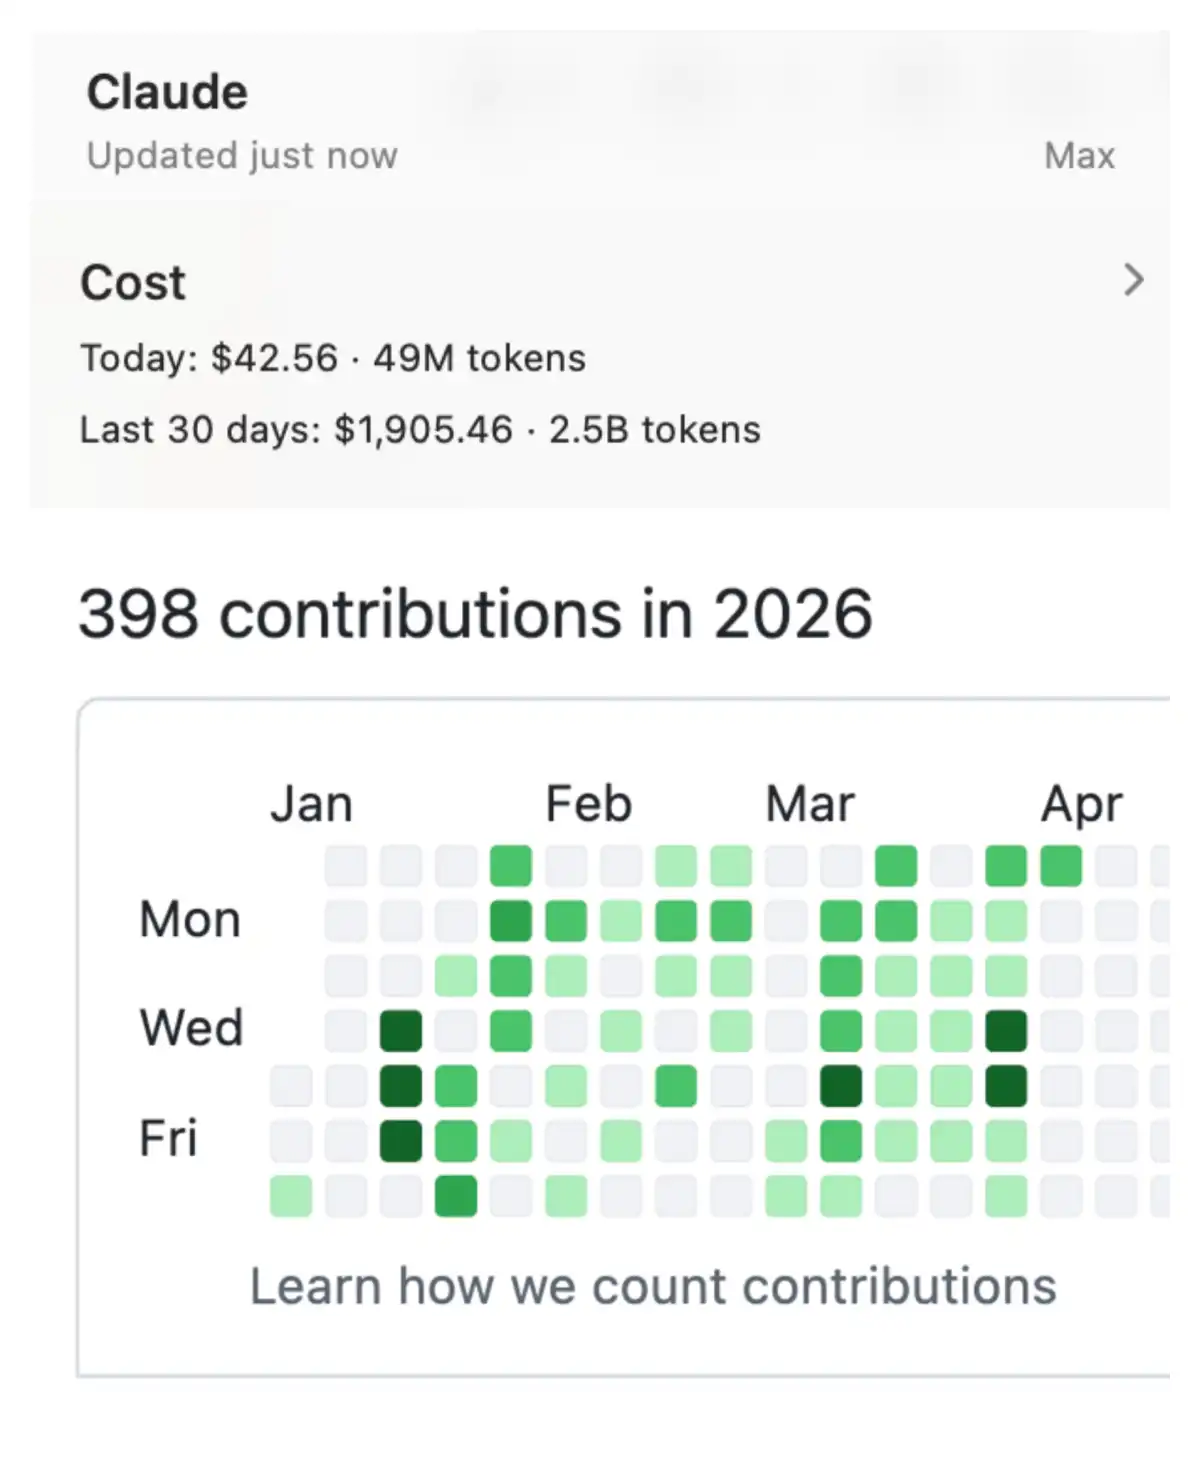The width and height of the screenshot is (1200, 1466).
Task: Select dark green Thursday square beneath Mar
Action: click(841, 1086)
